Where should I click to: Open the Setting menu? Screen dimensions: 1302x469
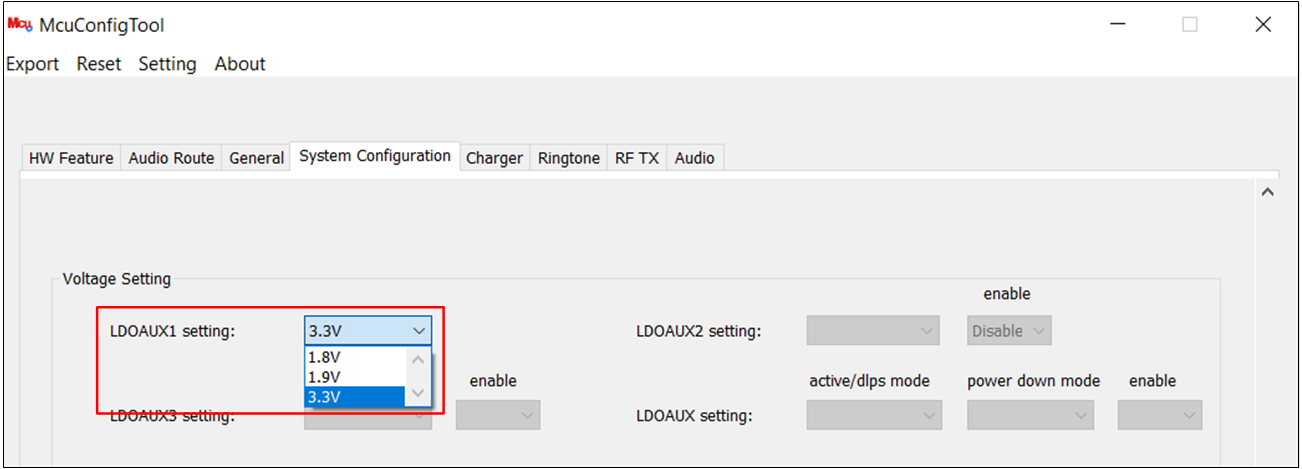pos(167,64)
